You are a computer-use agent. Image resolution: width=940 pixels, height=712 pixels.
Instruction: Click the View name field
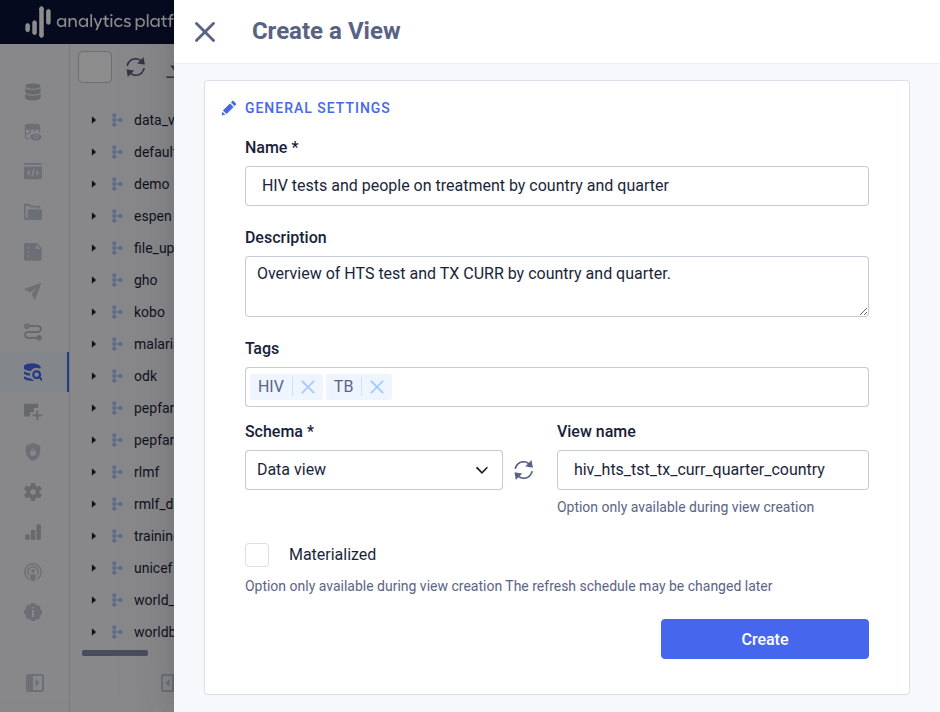tap(712, 470)
